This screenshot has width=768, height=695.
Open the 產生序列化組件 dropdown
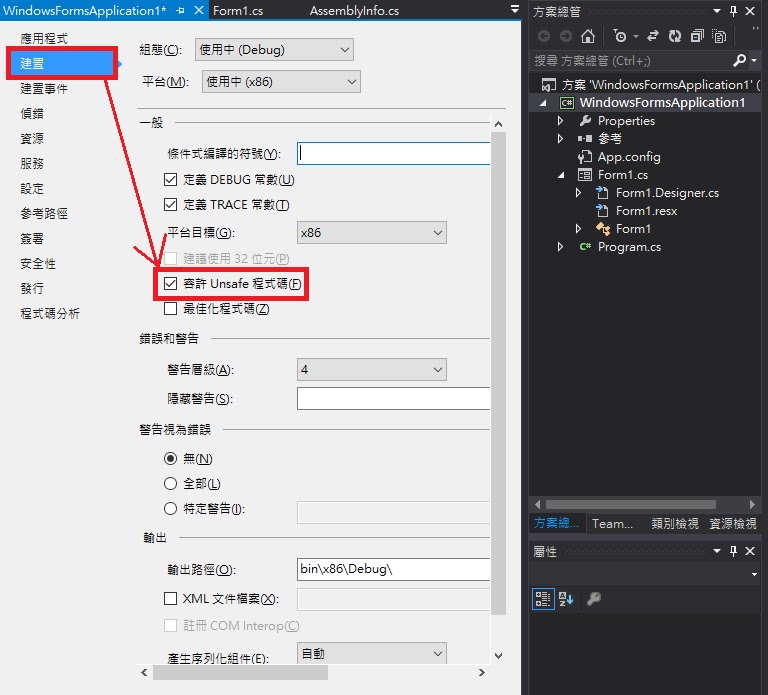tap(372, 653)
